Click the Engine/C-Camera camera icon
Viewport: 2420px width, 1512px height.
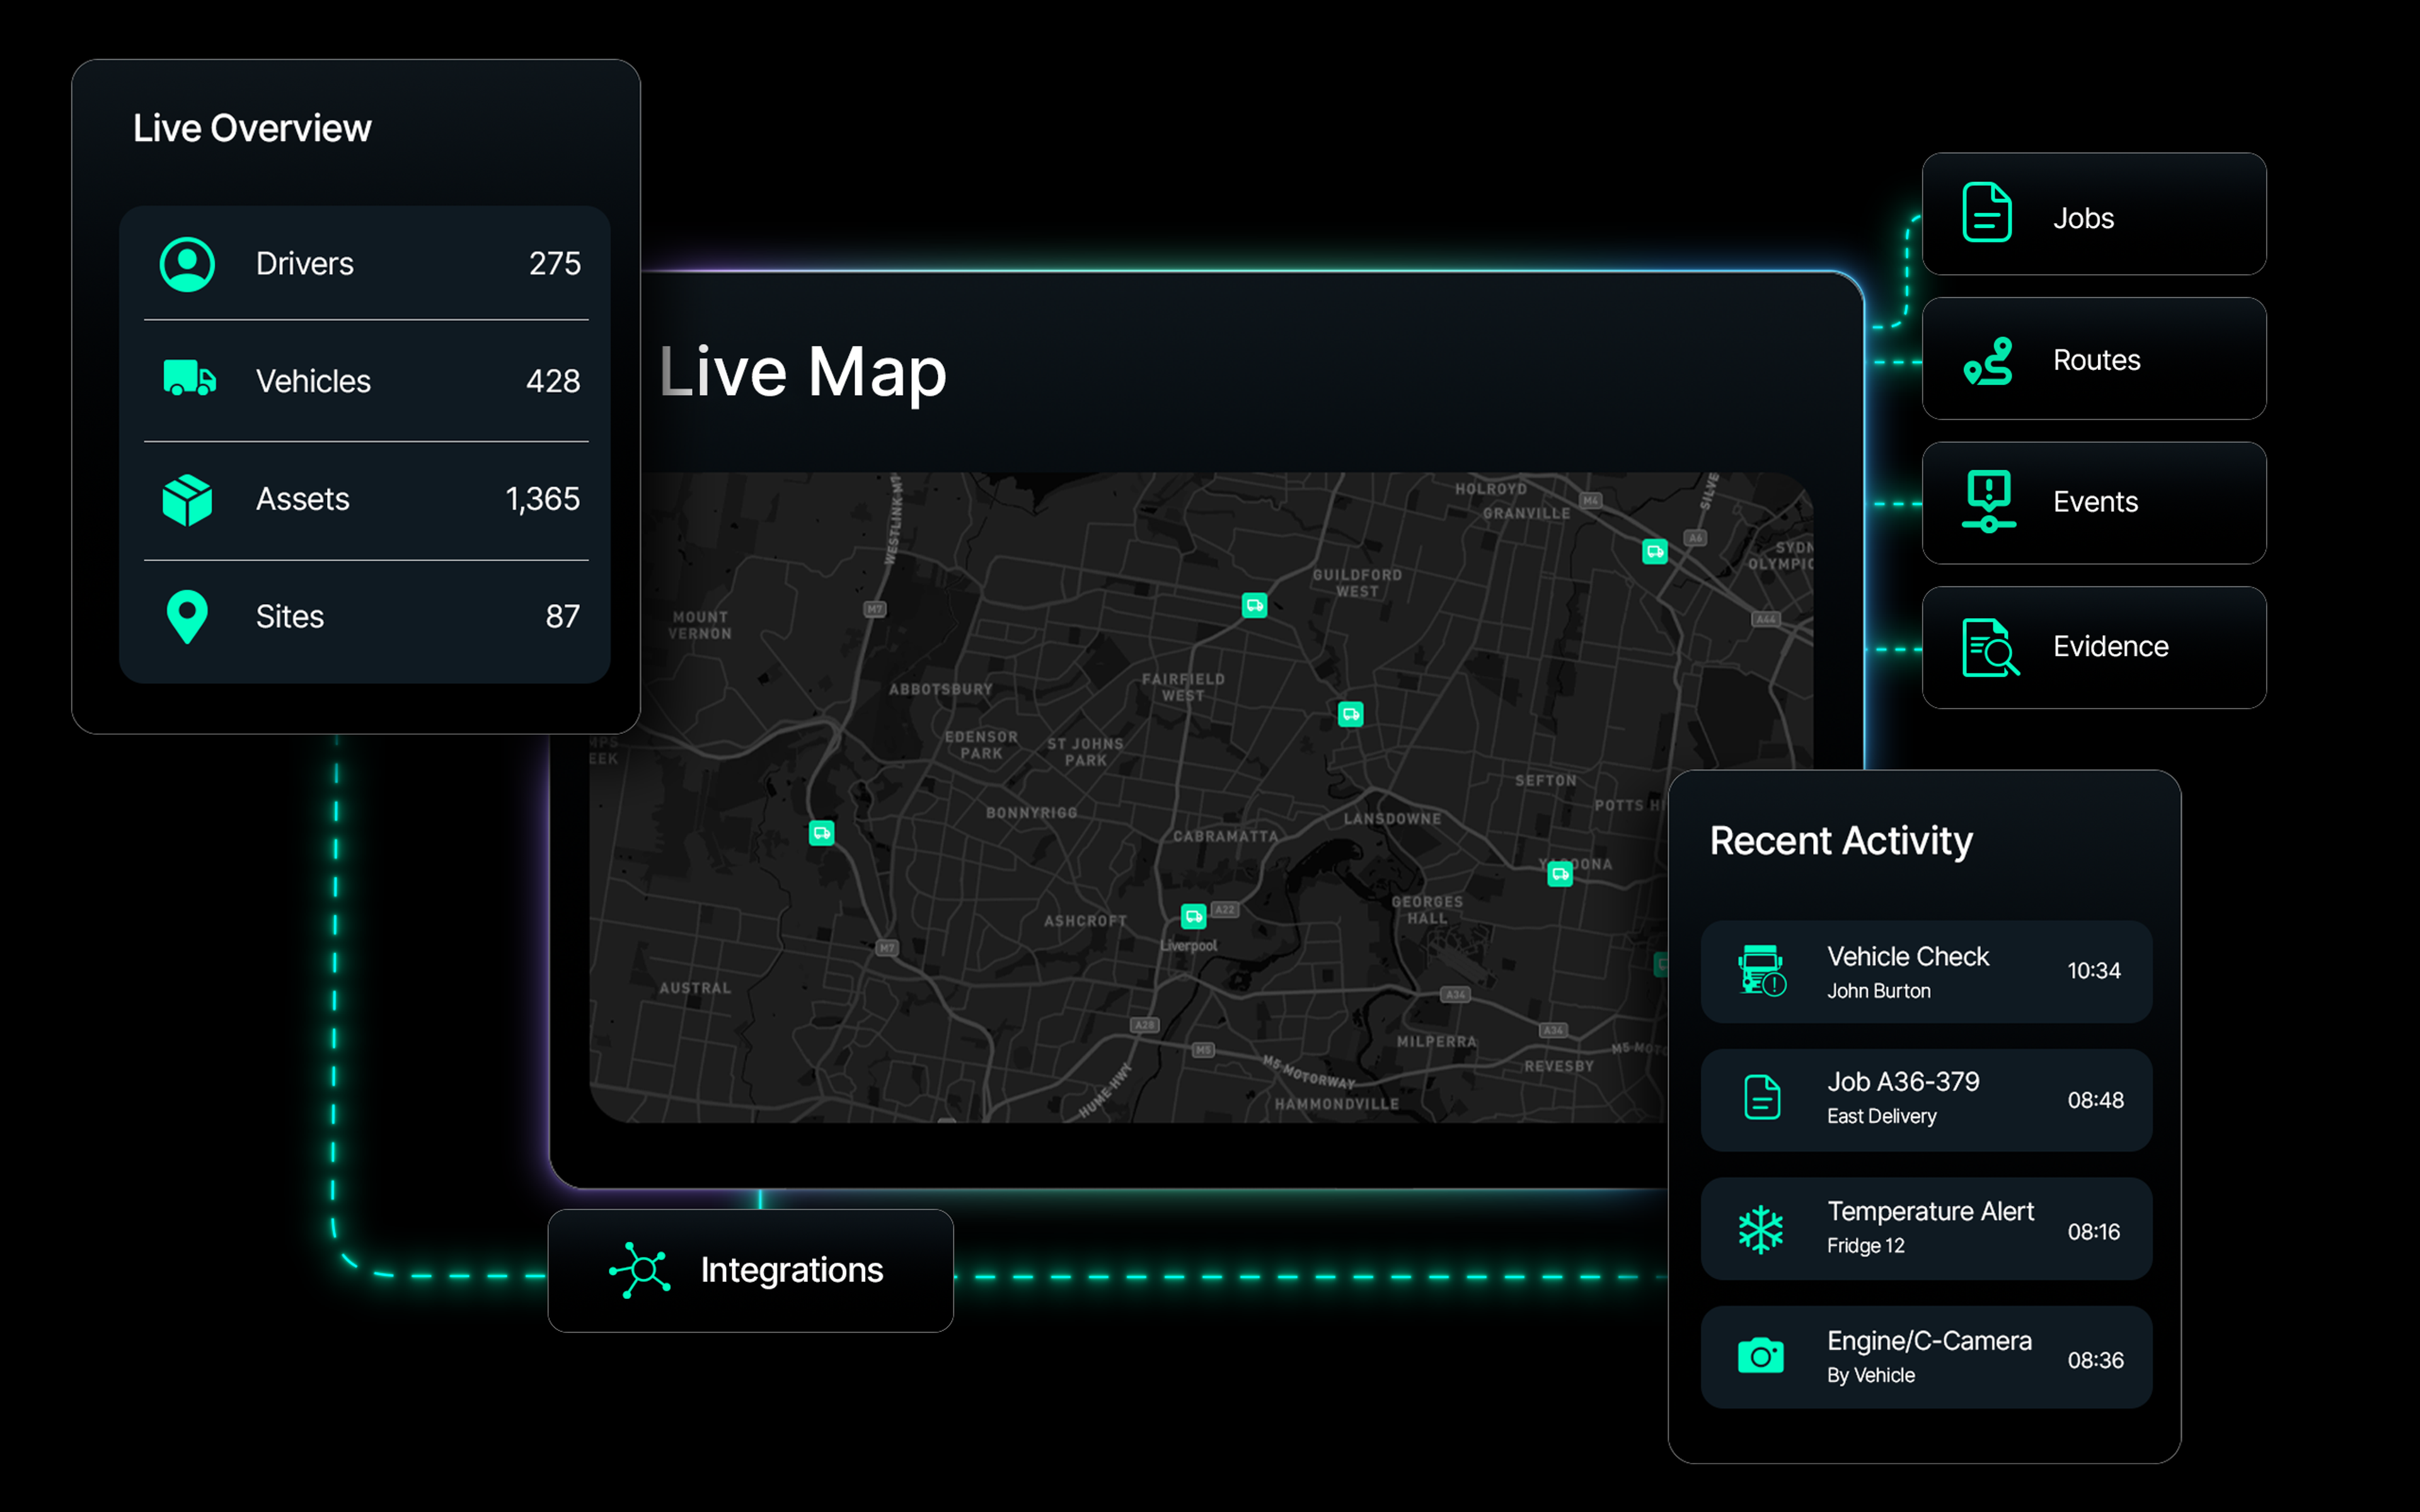[x=1761, y=1356]
